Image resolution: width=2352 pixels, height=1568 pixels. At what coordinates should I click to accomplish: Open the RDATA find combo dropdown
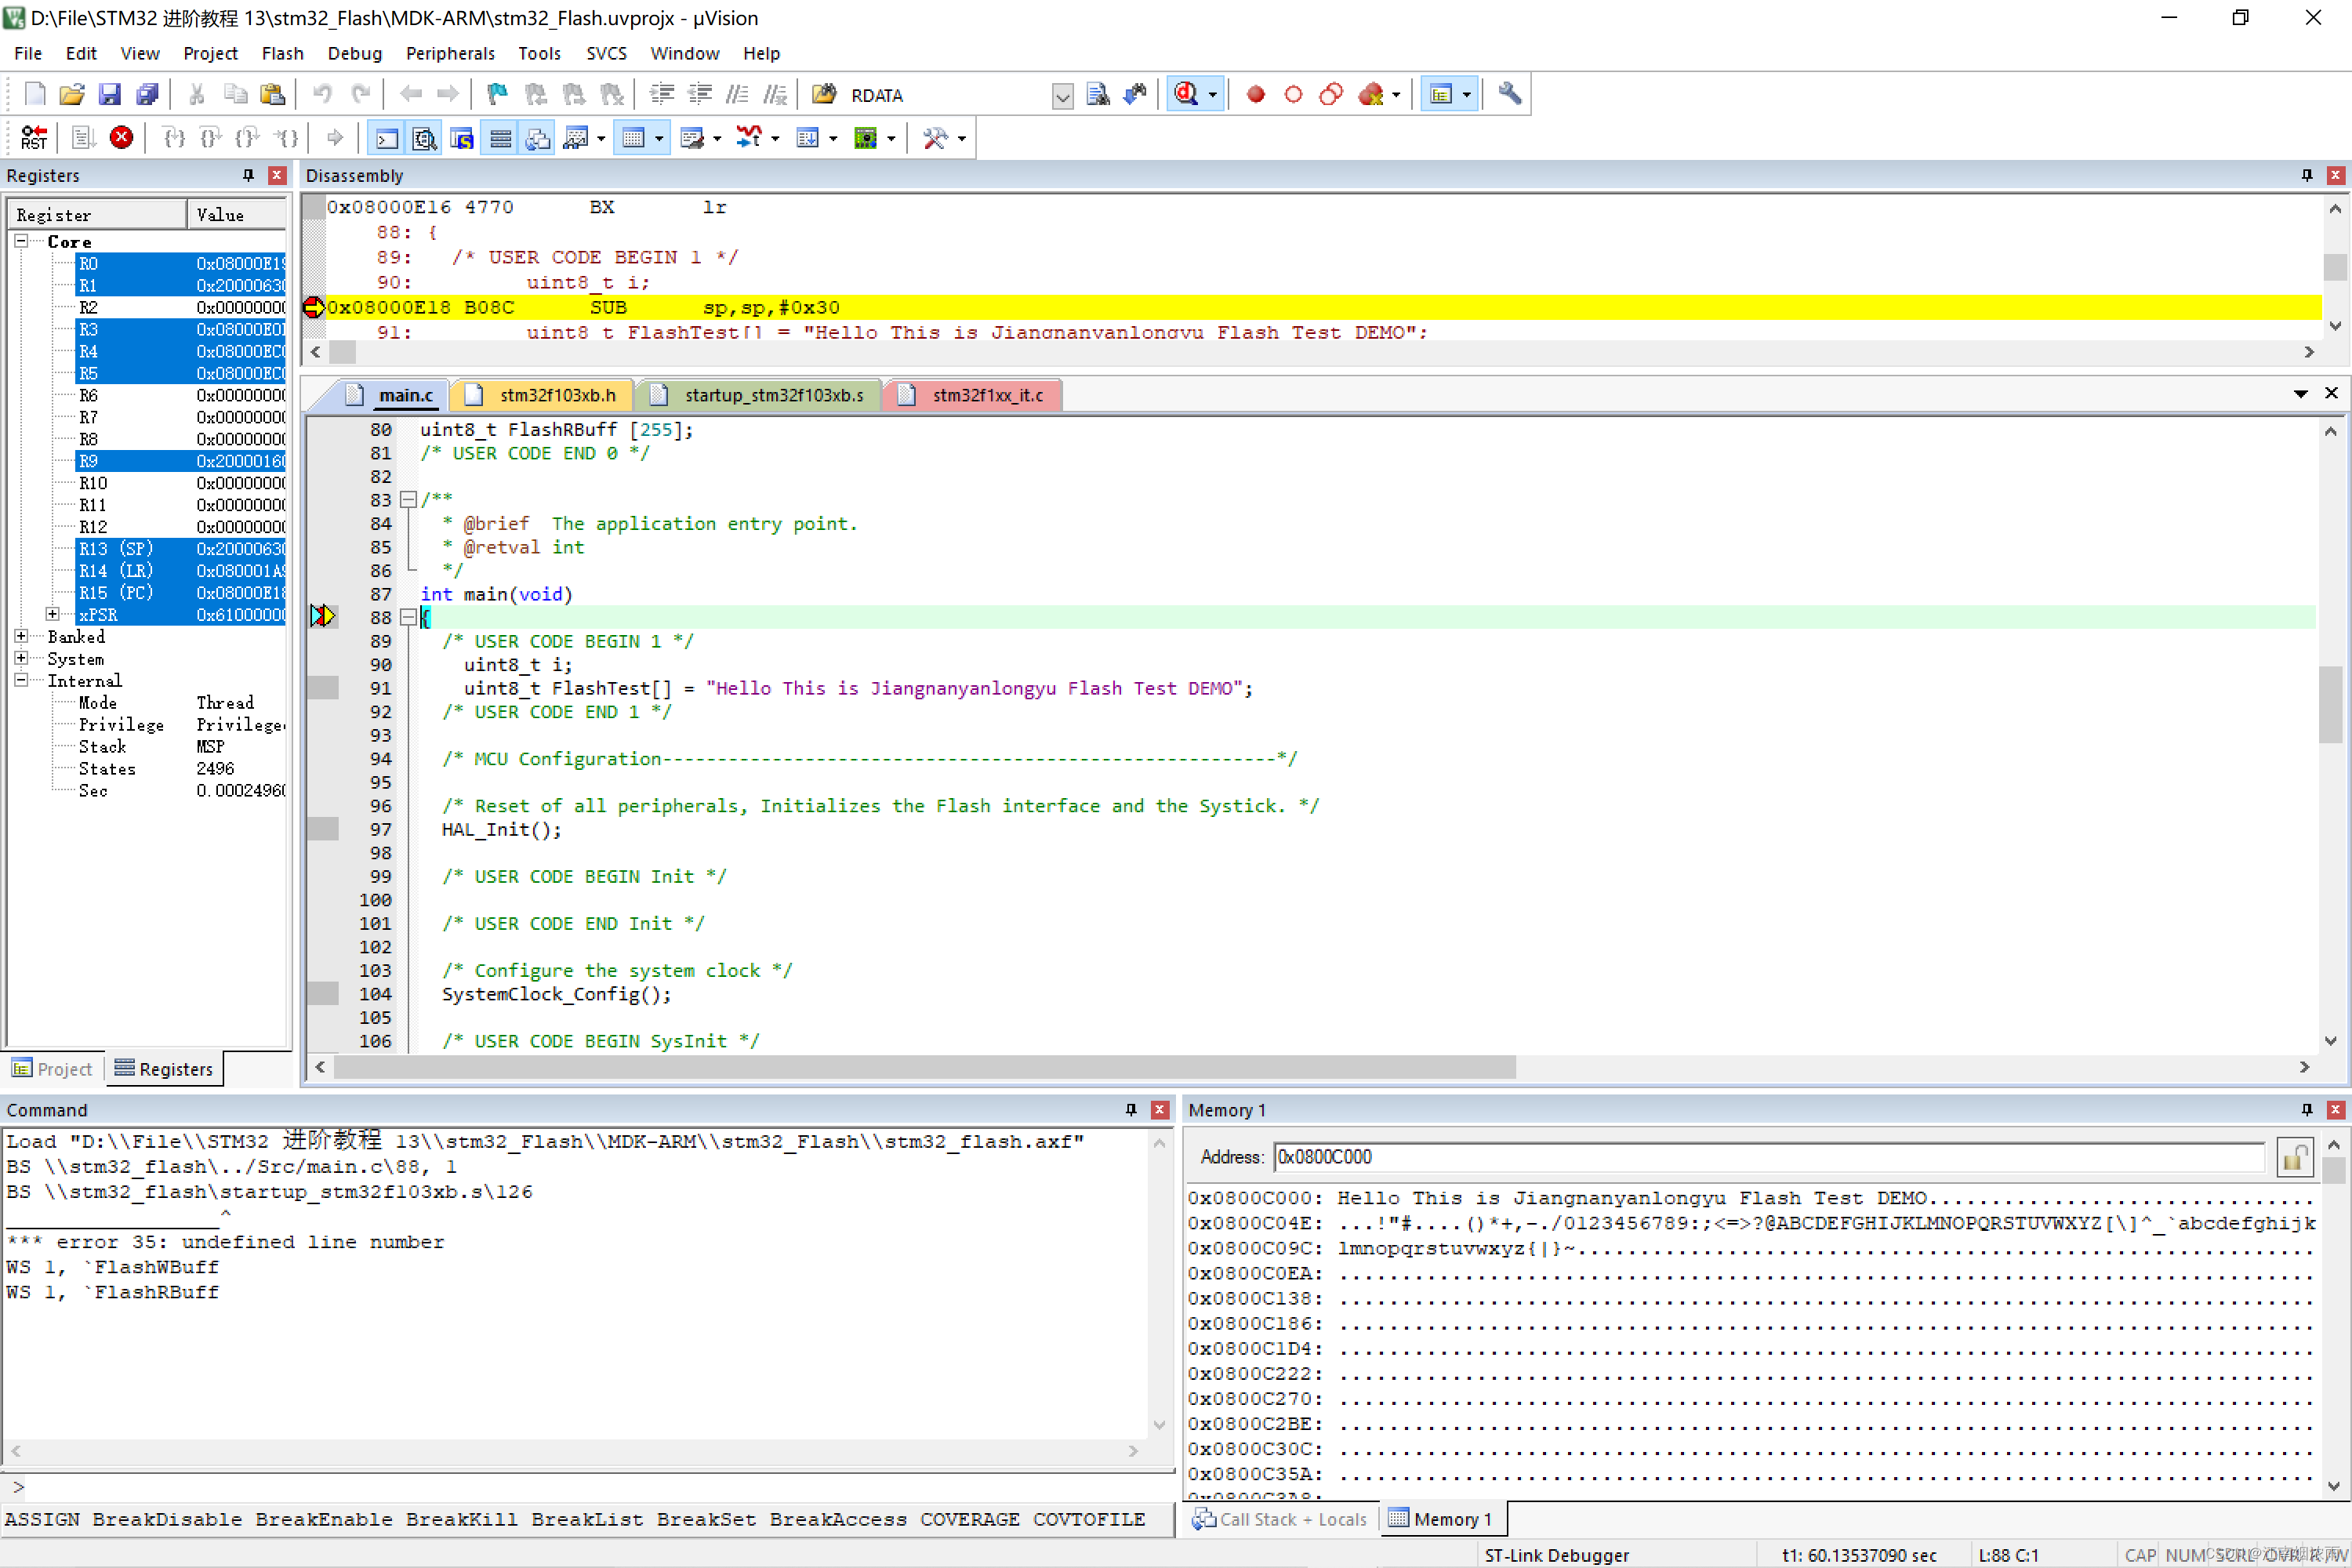click(1063, 95)
